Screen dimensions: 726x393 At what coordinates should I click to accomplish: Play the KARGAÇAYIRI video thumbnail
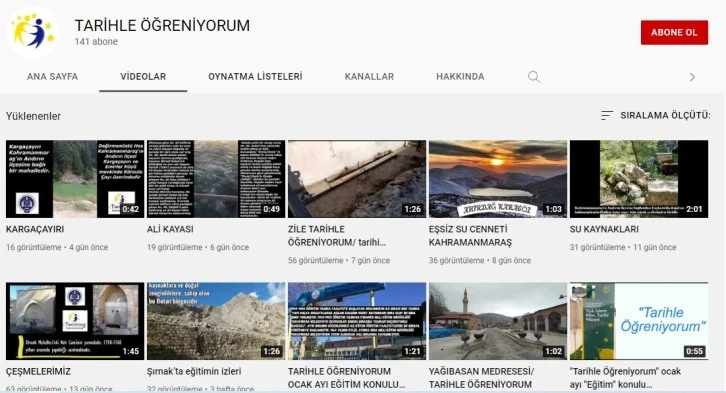click(75, 179)
